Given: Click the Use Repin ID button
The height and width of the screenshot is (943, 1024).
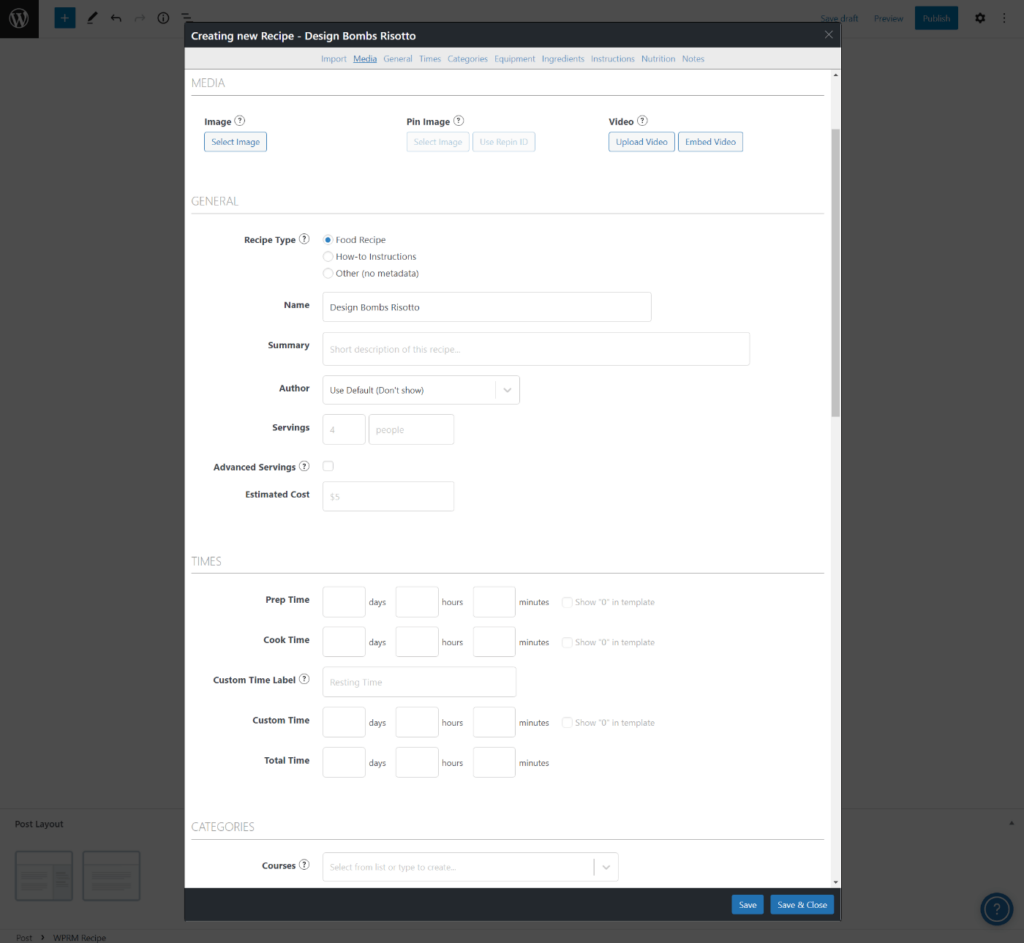Looking at the screenshot, I should (x=504, y=142).
